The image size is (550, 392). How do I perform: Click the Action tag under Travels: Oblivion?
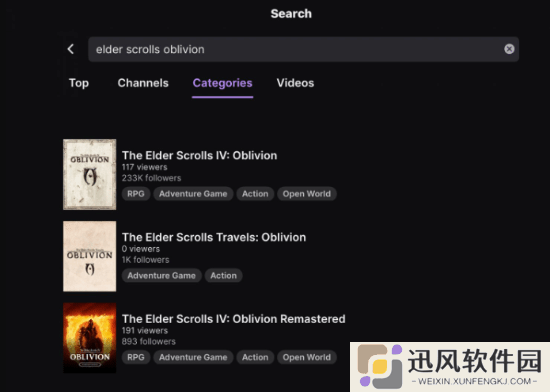click(x=224, y=276)
